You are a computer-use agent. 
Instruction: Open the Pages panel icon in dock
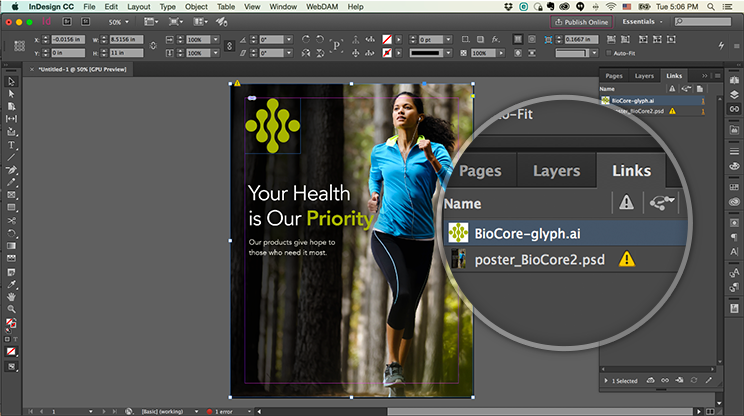pyautogui.click(x=734, y=81)
